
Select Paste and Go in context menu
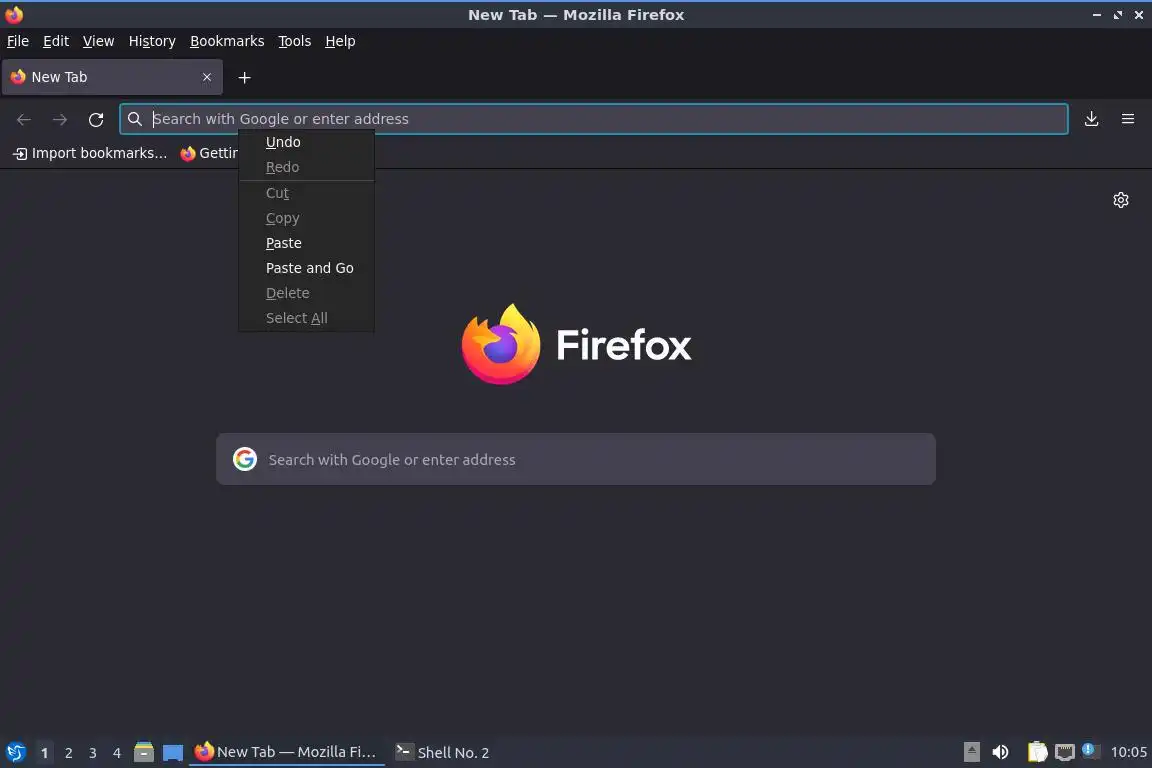[x=306, y=268]
